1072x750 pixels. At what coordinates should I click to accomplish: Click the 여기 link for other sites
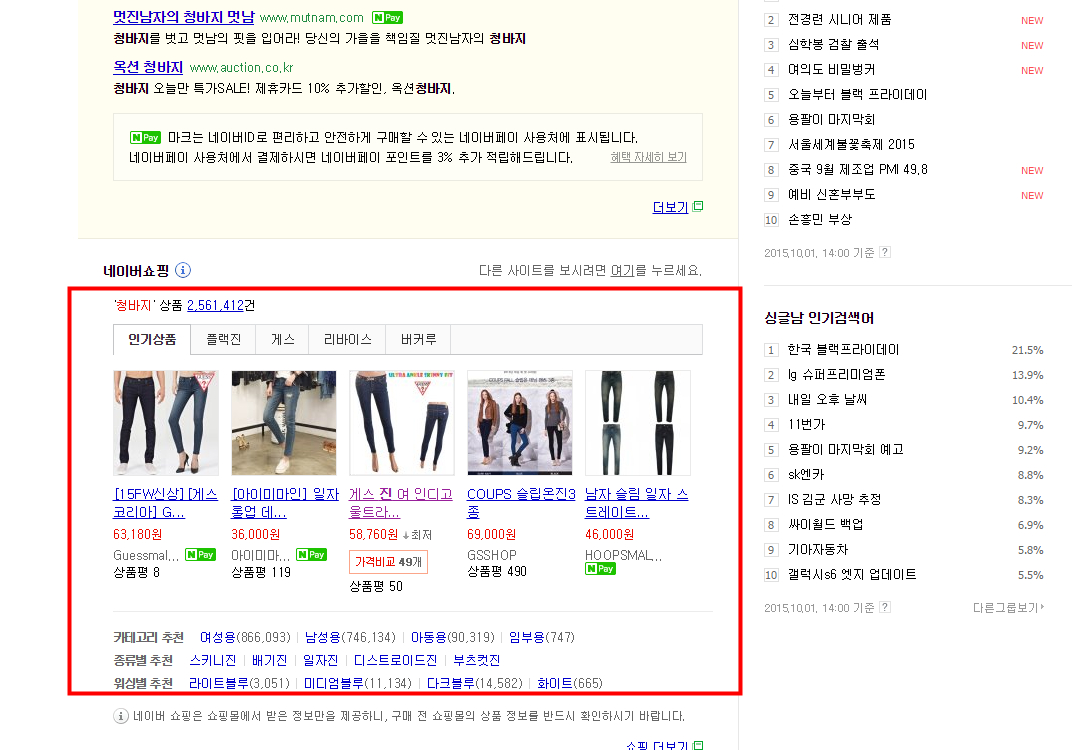click(622, 271)
